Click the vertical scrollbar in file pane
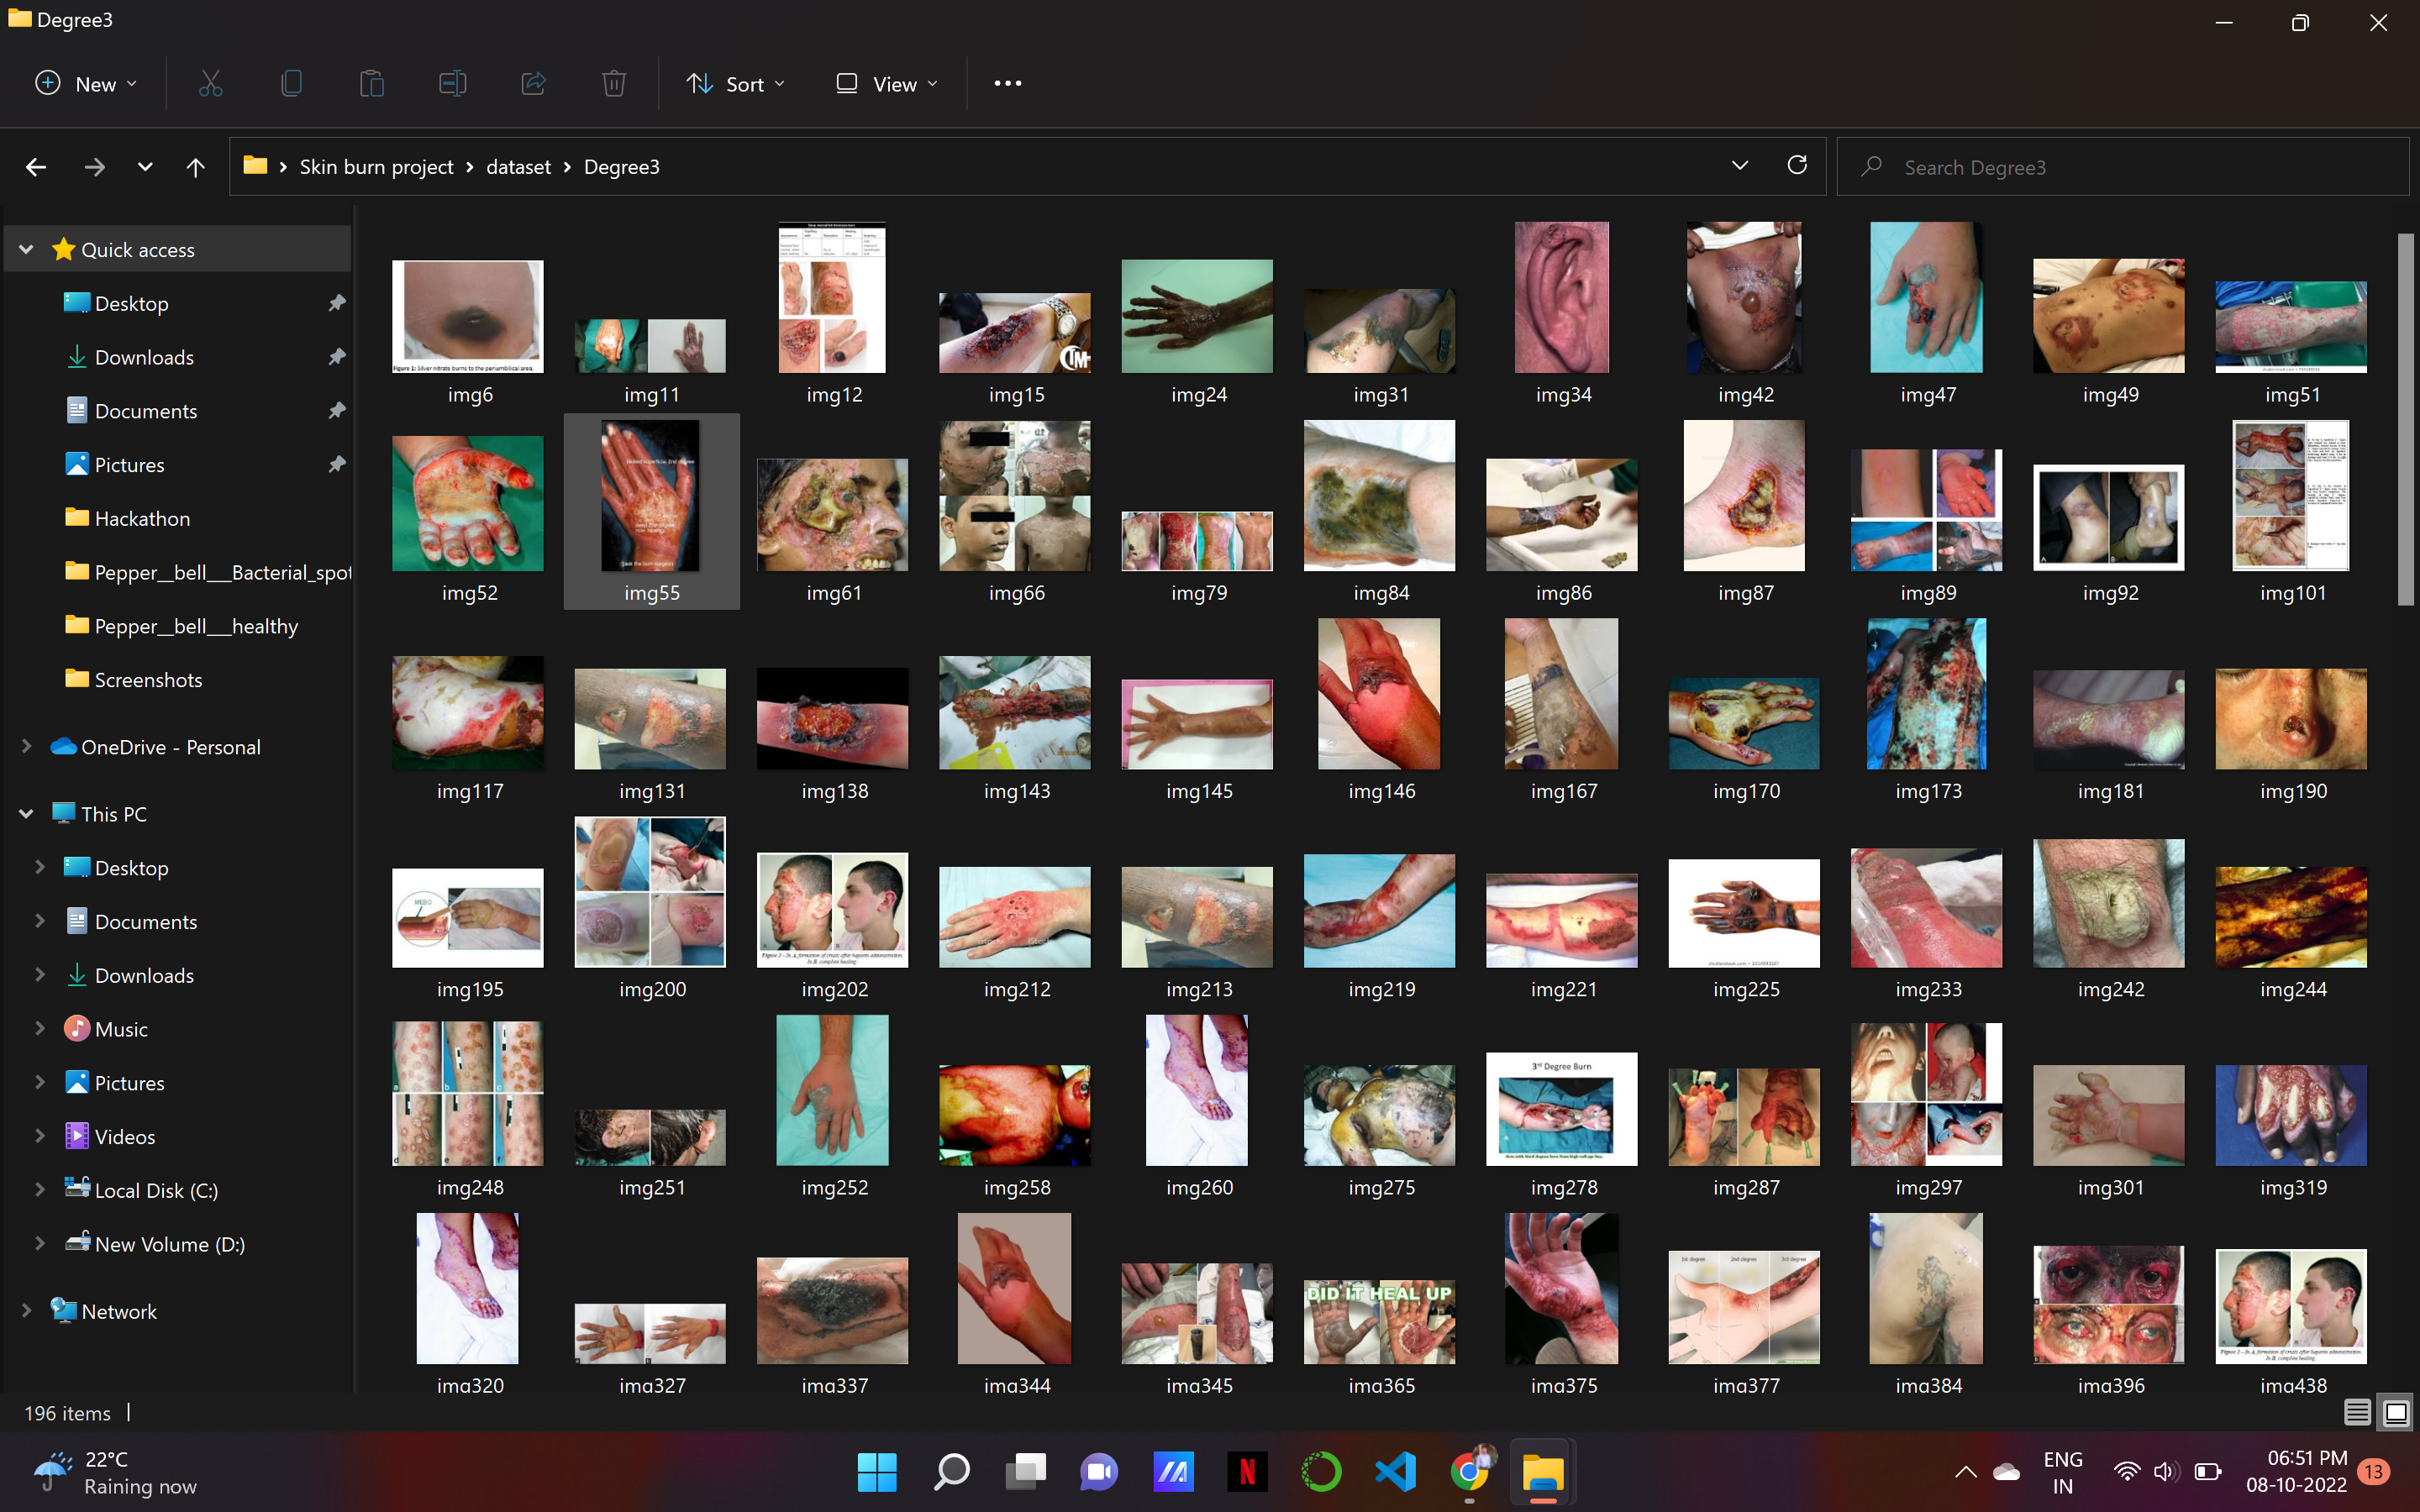Viewport: 2420px width, 1512px height. point(2405,420)
